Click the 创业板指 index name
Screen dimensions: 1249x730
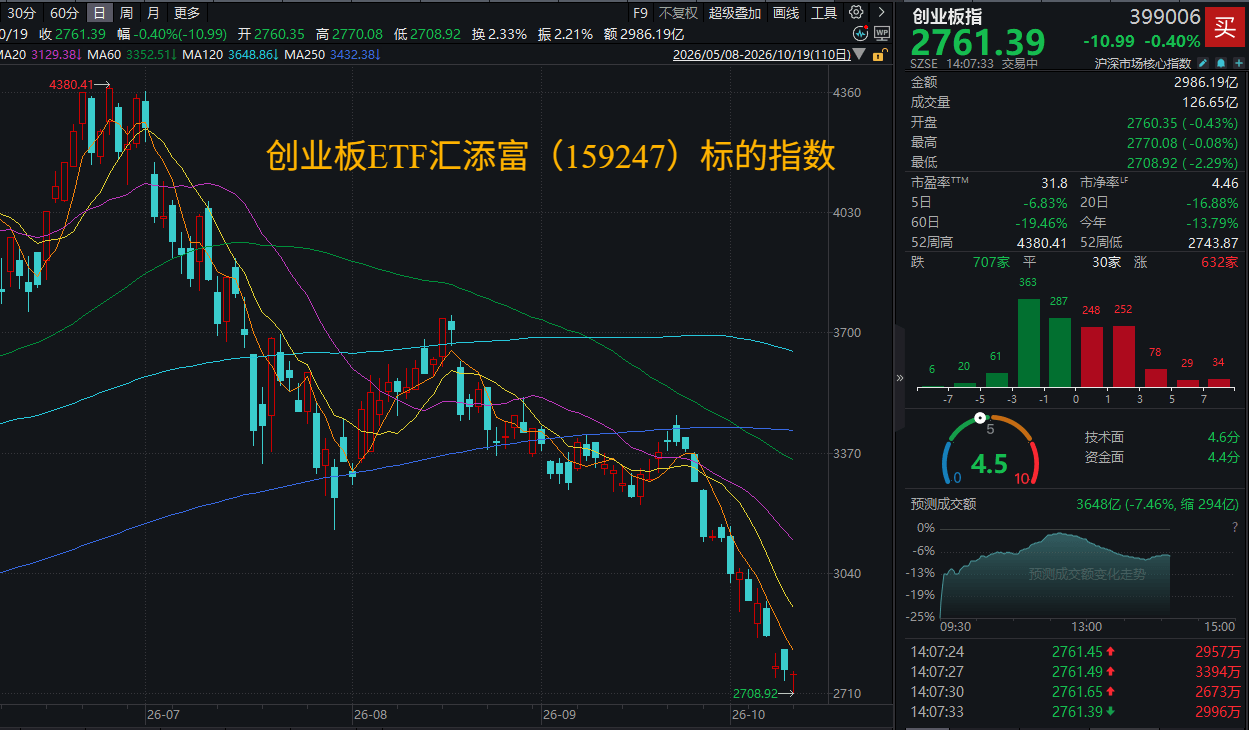(x=946, y=15)
